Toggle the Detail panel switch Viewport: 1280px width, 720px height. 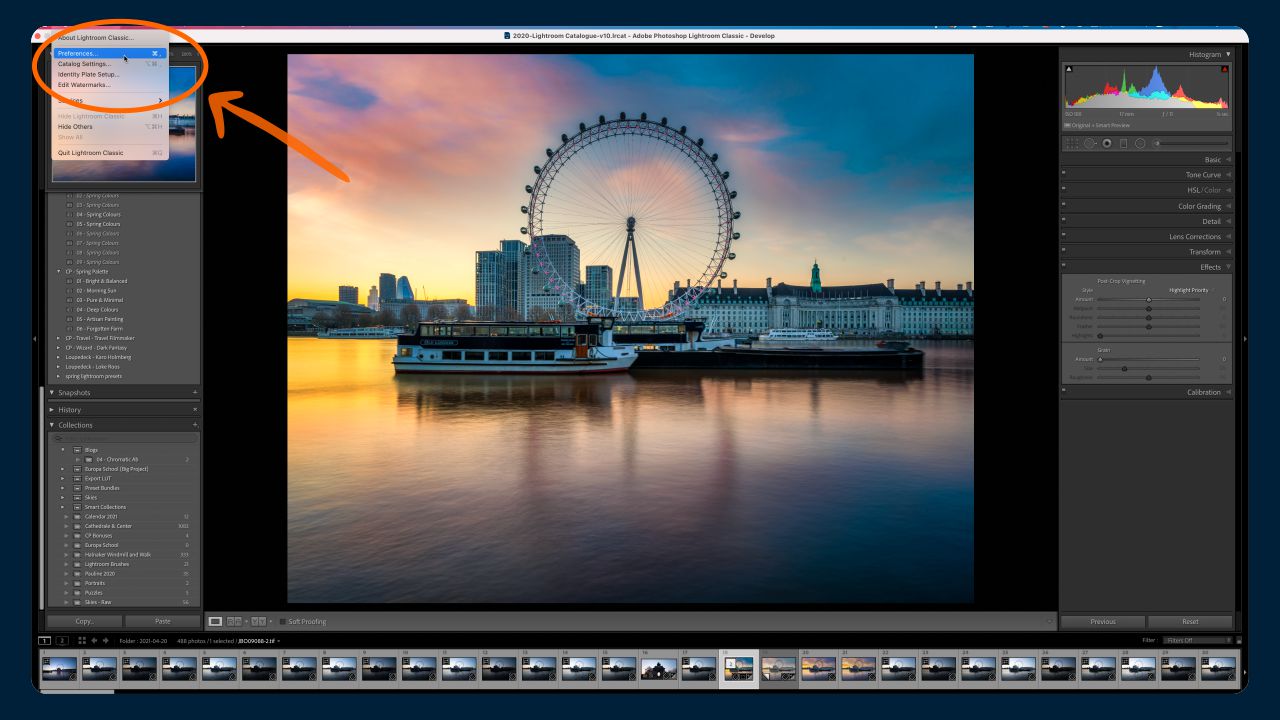[x=1064, y=220]
